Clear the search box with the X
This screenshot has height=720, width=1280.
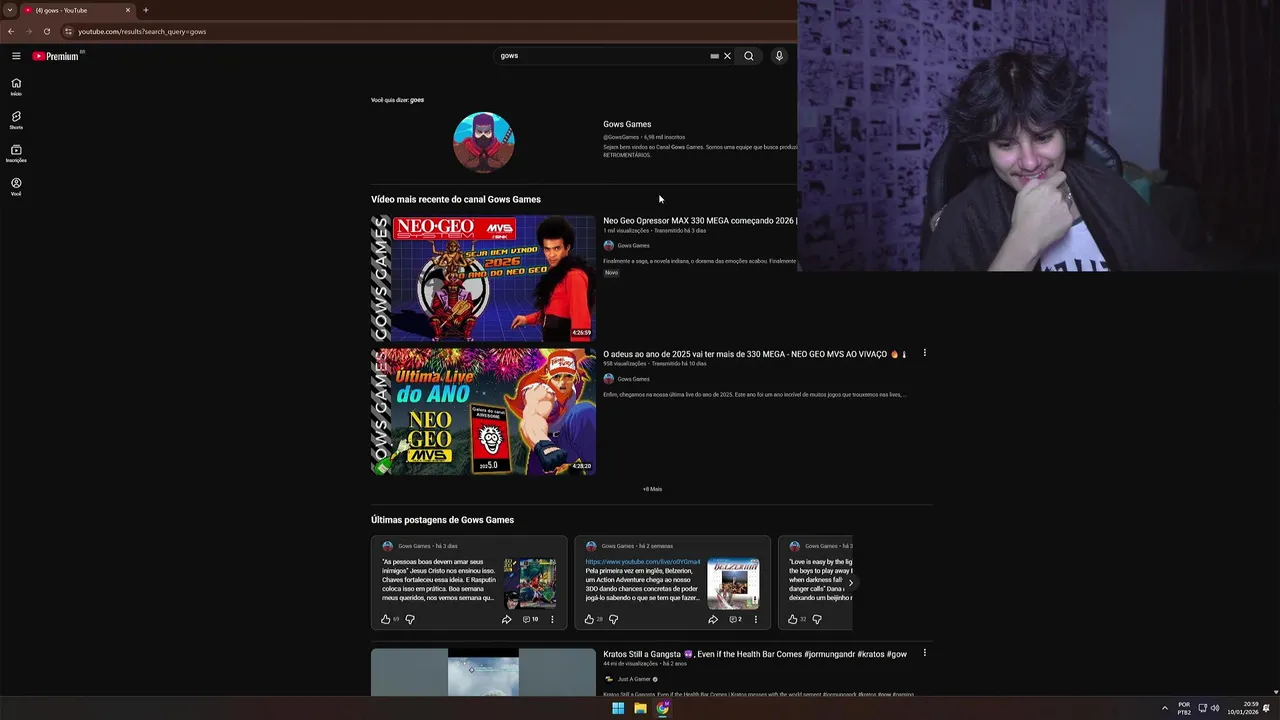[727, 56]
